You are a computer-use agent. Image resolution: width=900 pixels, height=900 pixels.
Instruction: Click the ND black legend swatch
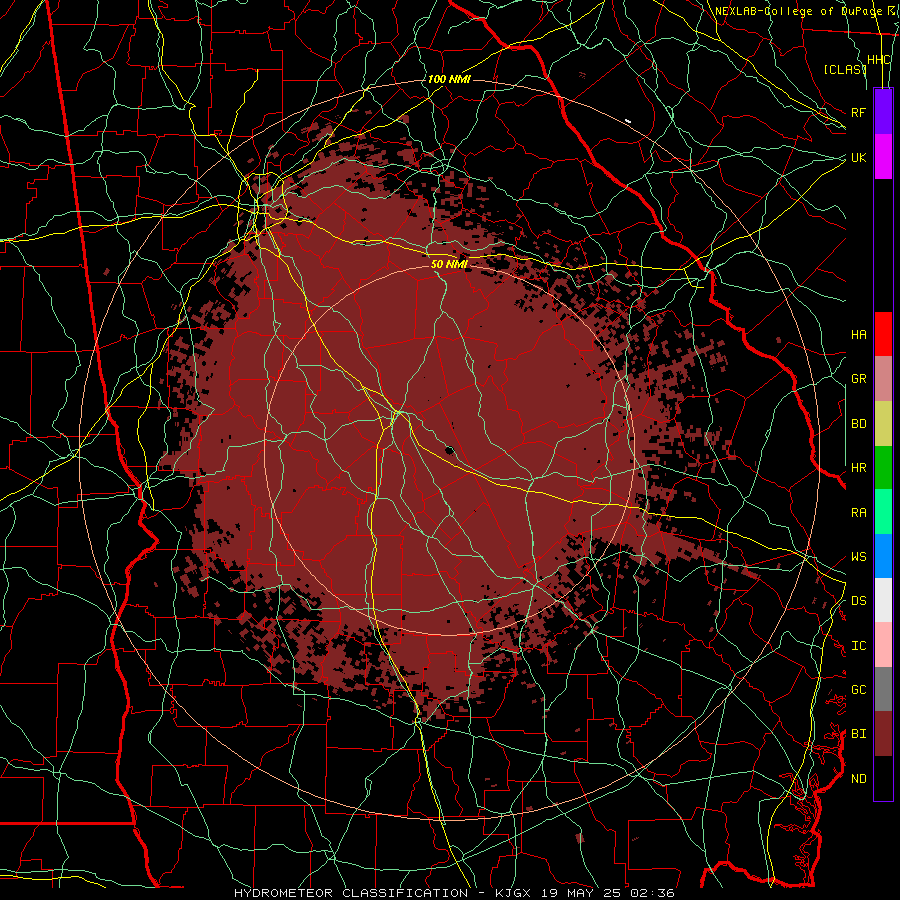[883, 778]
